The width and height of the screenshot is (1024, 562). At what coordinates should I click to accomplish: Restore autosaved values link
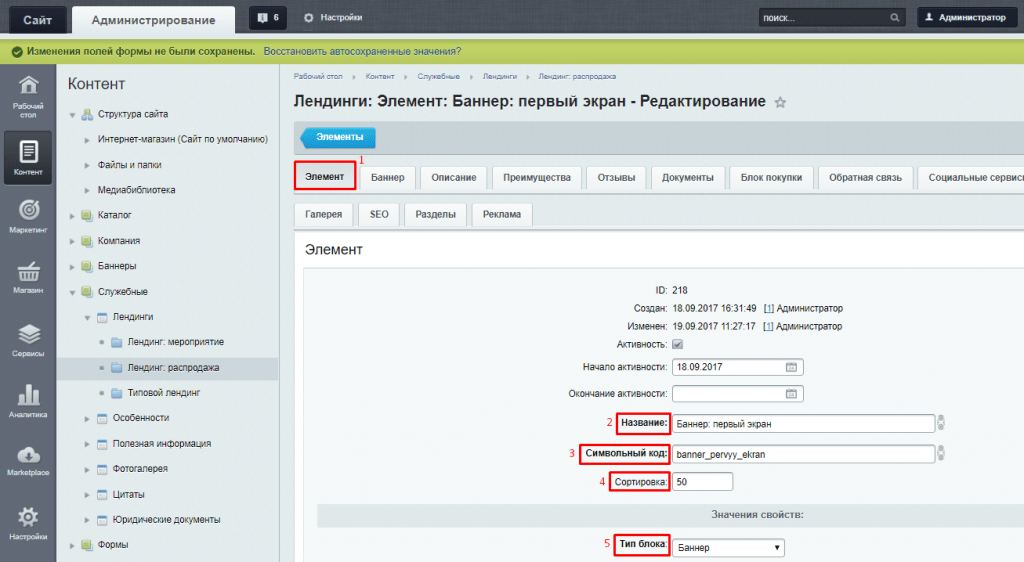[x=362, y=52]
